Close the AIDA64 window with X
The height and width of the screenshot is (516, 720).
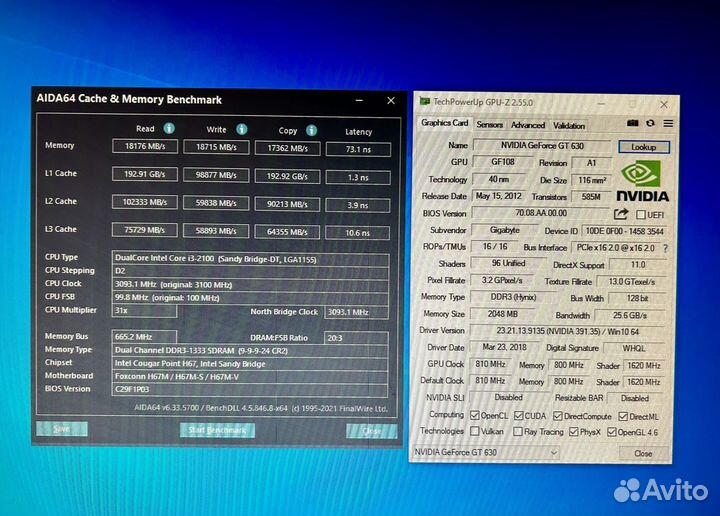point(391,101)
